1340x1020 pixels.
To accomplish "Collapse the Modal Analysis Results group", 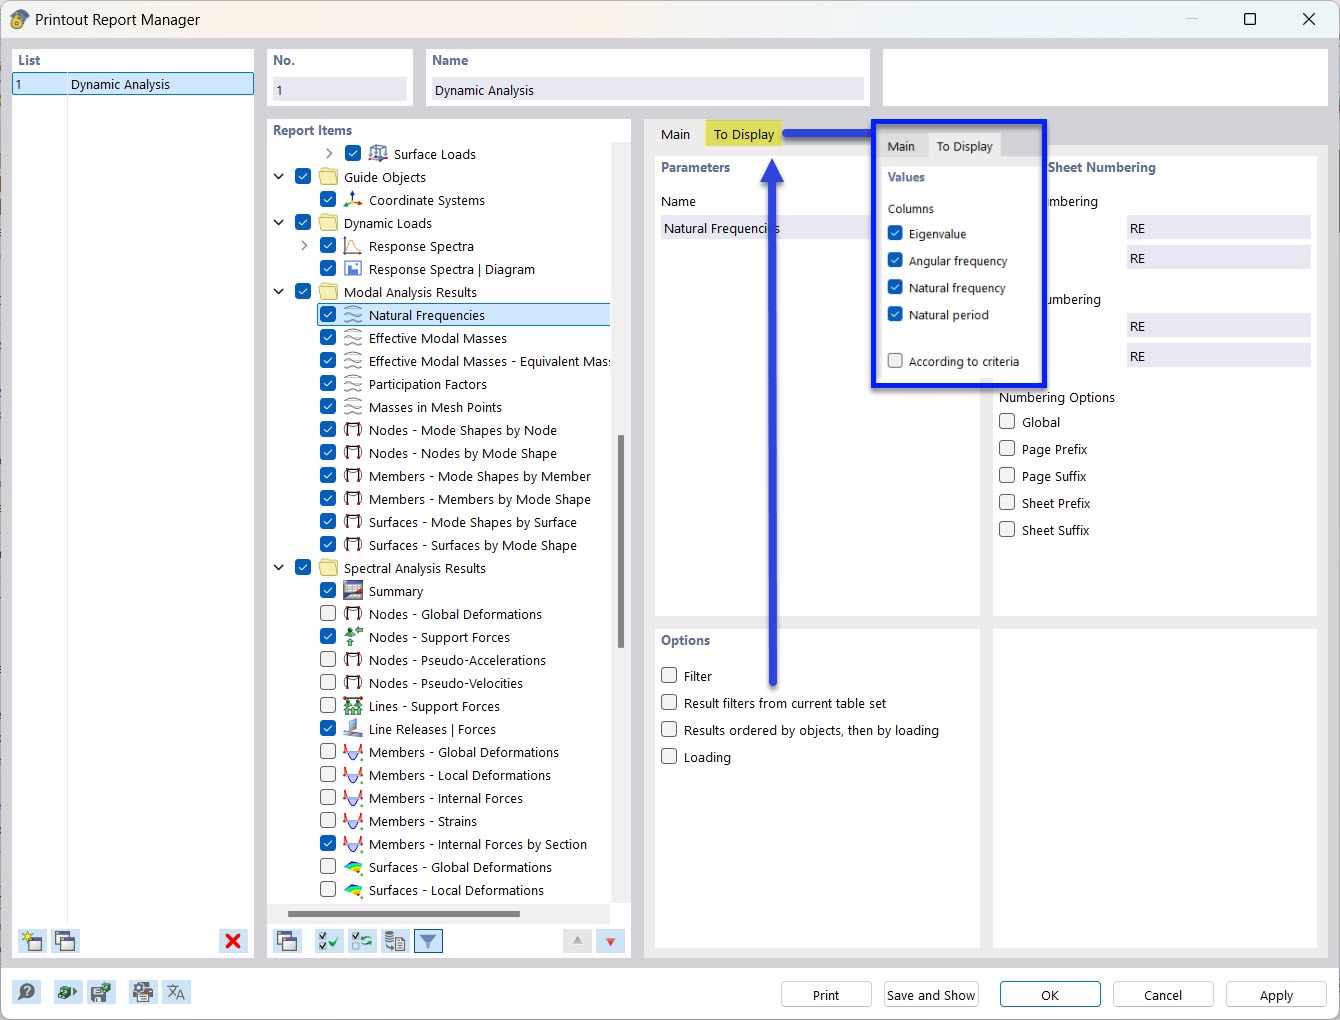I will pos(279,291).
